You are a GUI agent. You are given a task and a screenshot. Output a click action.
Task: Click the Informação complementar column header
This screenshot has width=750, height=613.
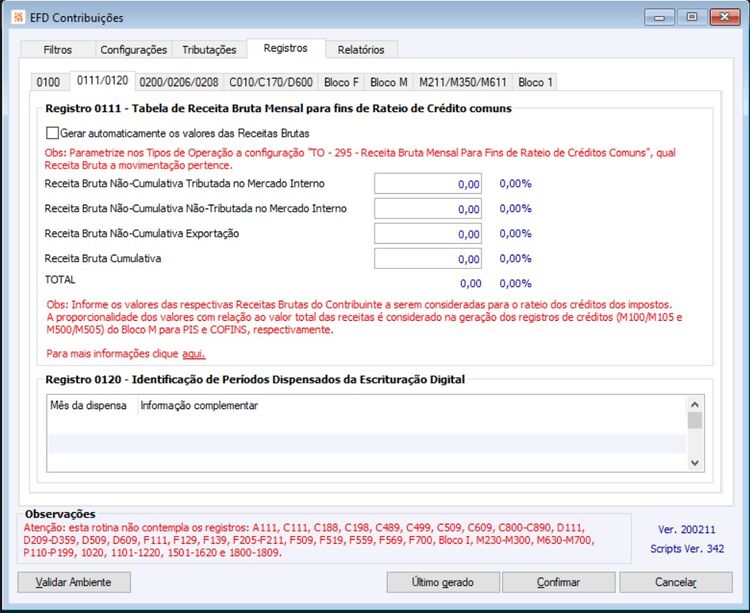(199, 405)
